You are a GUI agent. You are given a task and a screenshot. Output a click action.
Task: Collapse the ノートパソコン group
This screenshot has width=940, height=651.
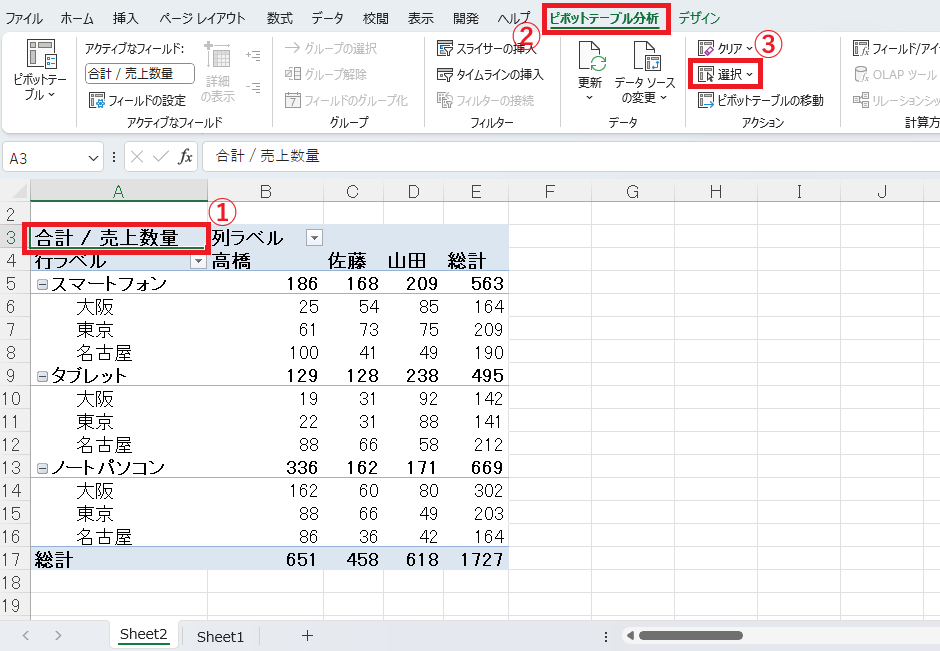[x=42, y=468]
